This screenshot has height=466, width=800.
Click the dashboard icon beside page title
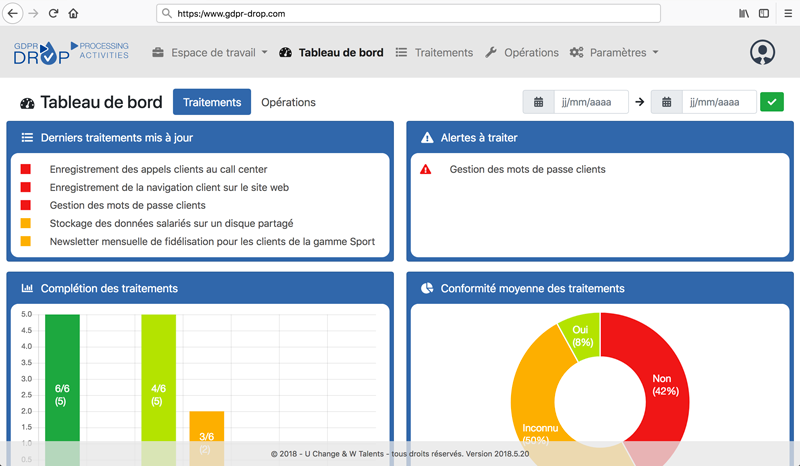coord(27,104)
